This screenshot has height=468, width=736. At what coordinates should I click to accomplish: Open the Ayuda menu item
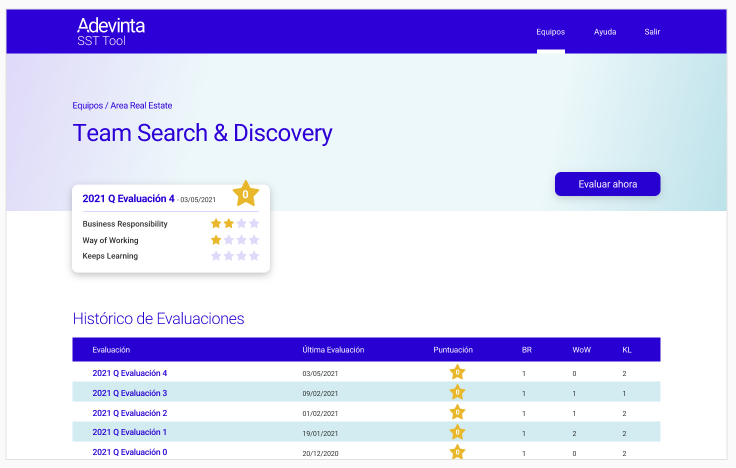click(x=605, y=32)
